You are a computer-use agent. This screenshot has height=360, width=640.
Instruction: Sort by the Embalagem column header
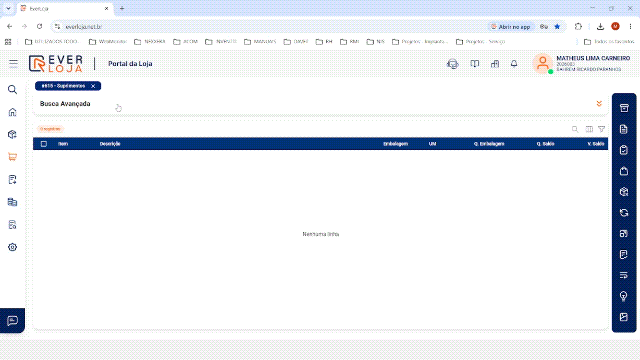click(395, 144)
